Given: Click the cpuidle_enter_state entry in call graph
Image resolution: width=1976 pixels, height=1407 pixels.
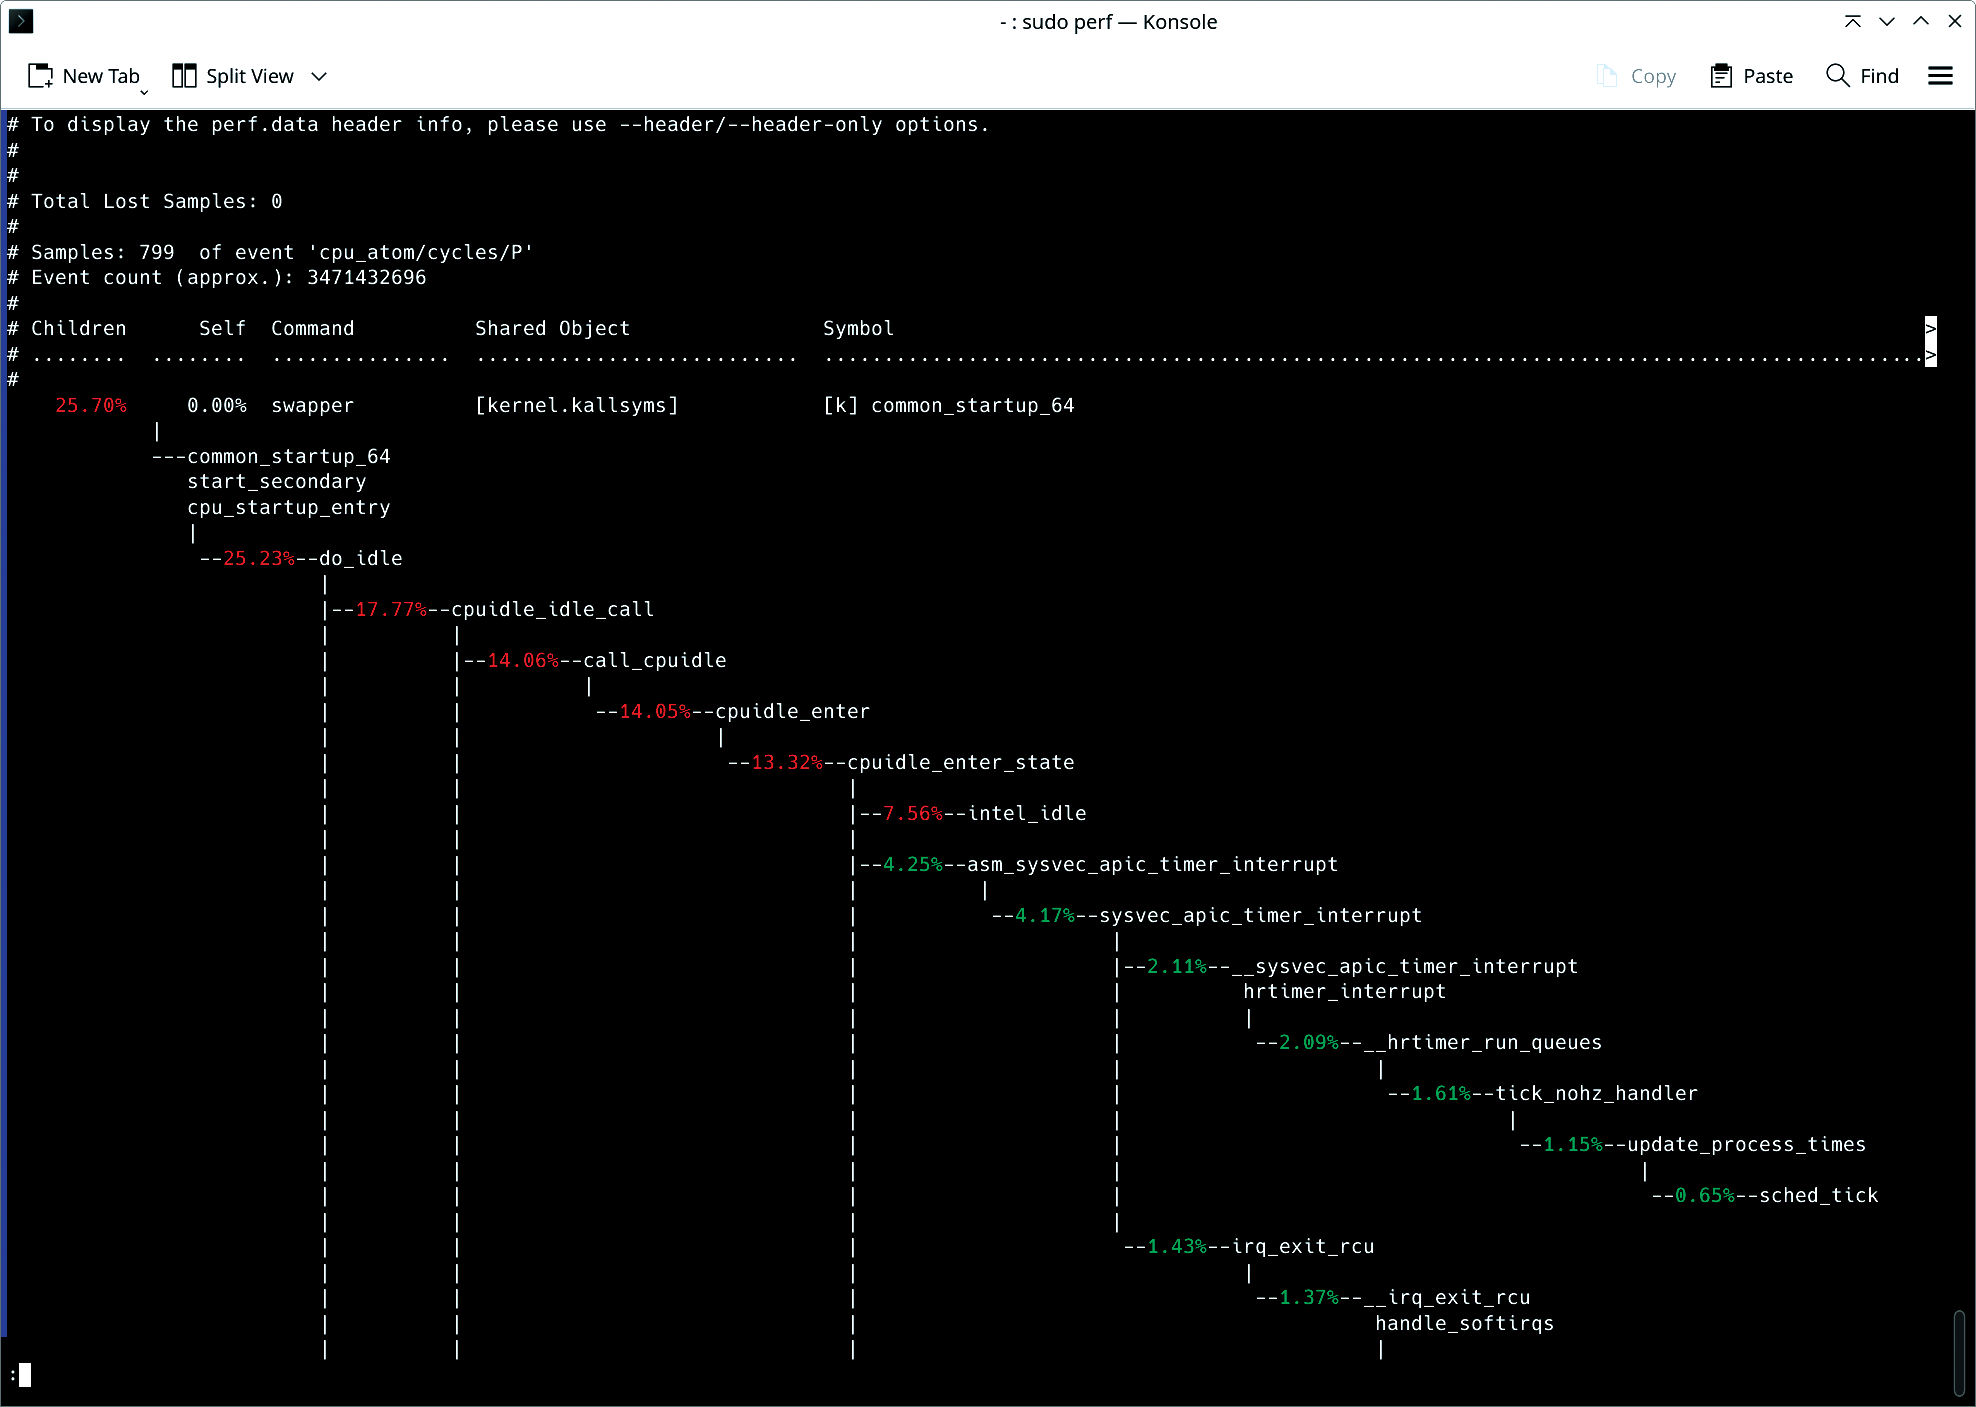Looking at the screenshot, I should coord(960,762).
